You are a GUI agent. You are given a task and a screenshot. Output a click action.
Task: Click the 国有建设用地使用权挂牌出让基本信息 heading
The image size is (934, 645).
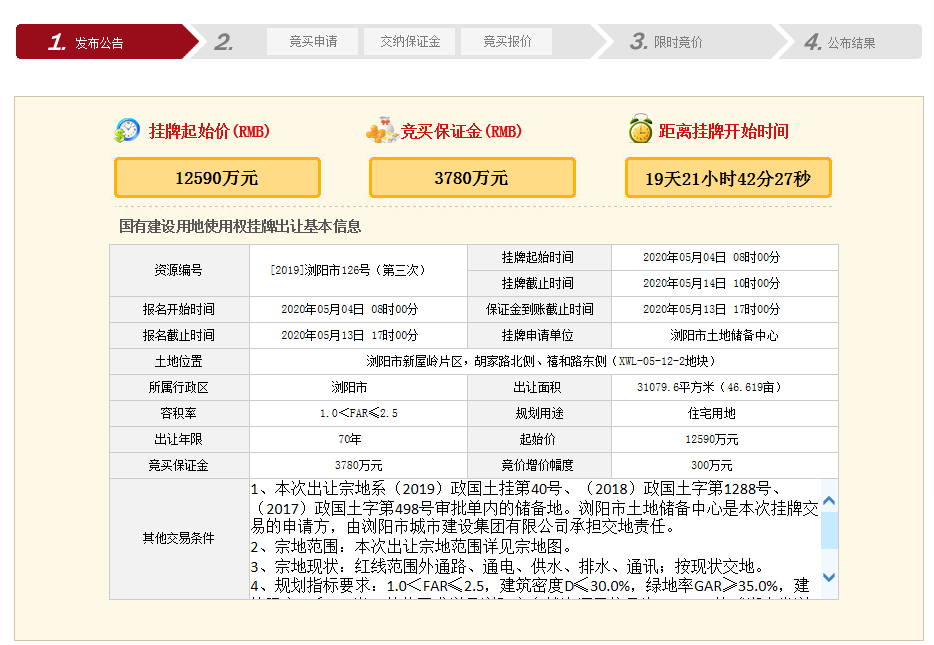tap(240, 226)
